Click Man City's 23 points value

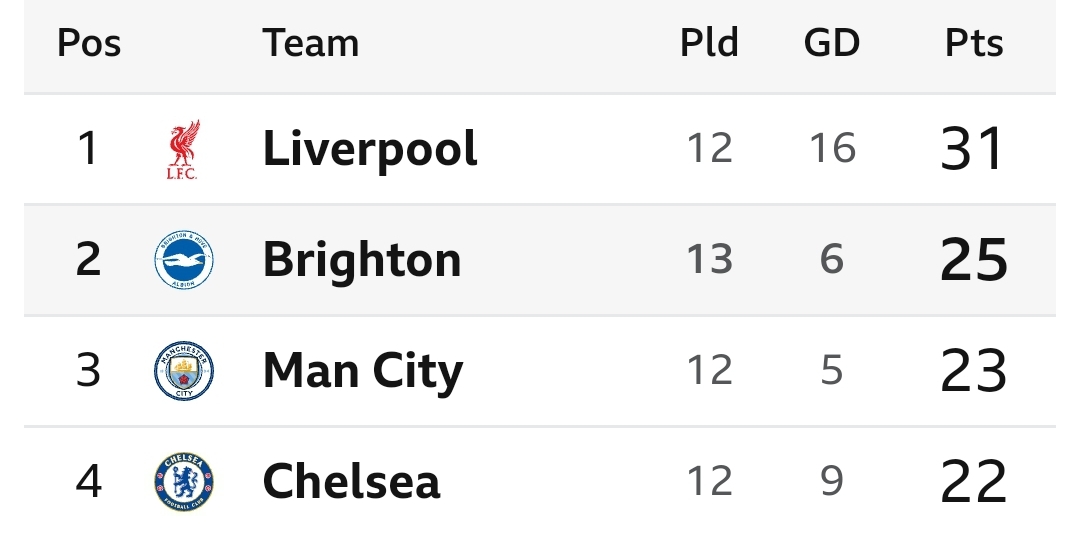[974, 371]
